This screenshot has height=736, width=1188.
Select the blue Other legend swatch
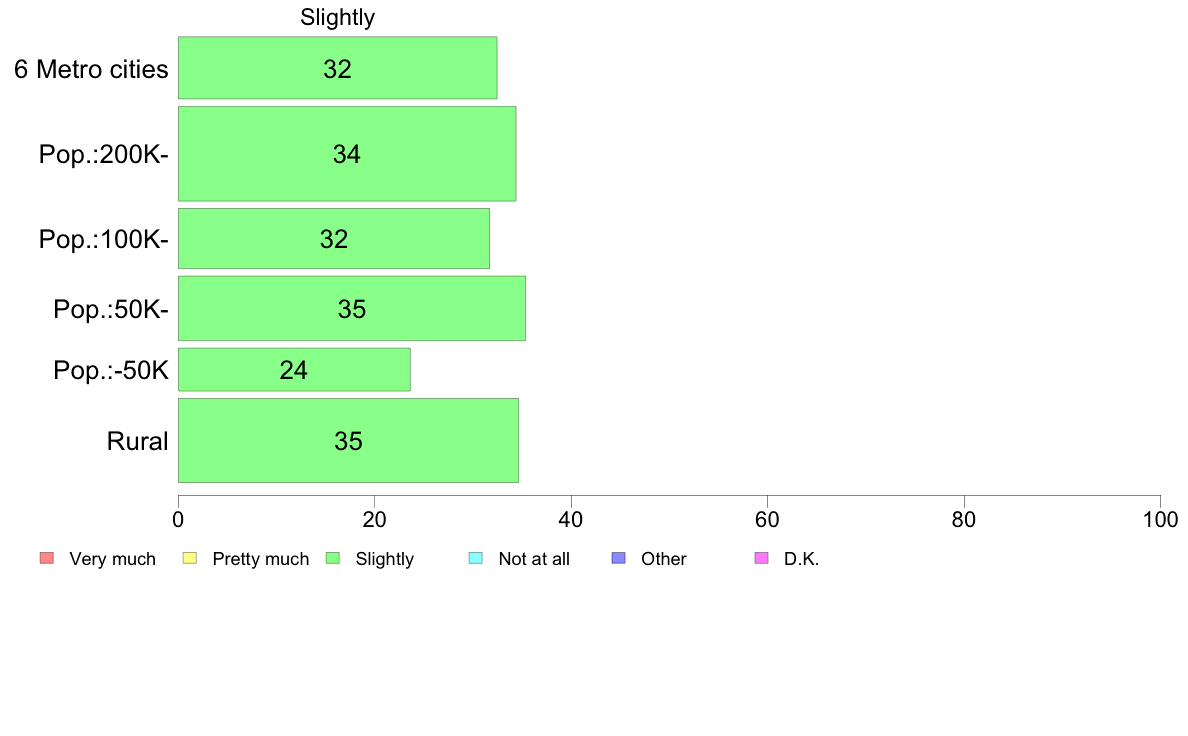(x=618, y=558)
